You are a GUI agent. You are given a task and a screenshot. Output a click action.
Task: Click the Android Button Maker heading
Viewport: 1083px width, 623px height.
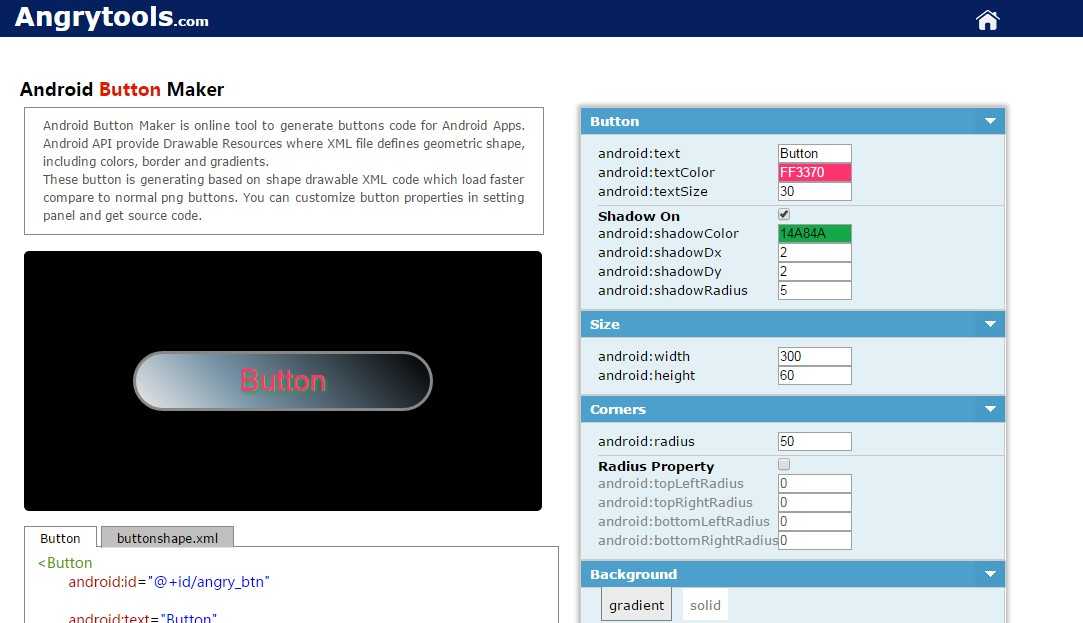[122, 89]
